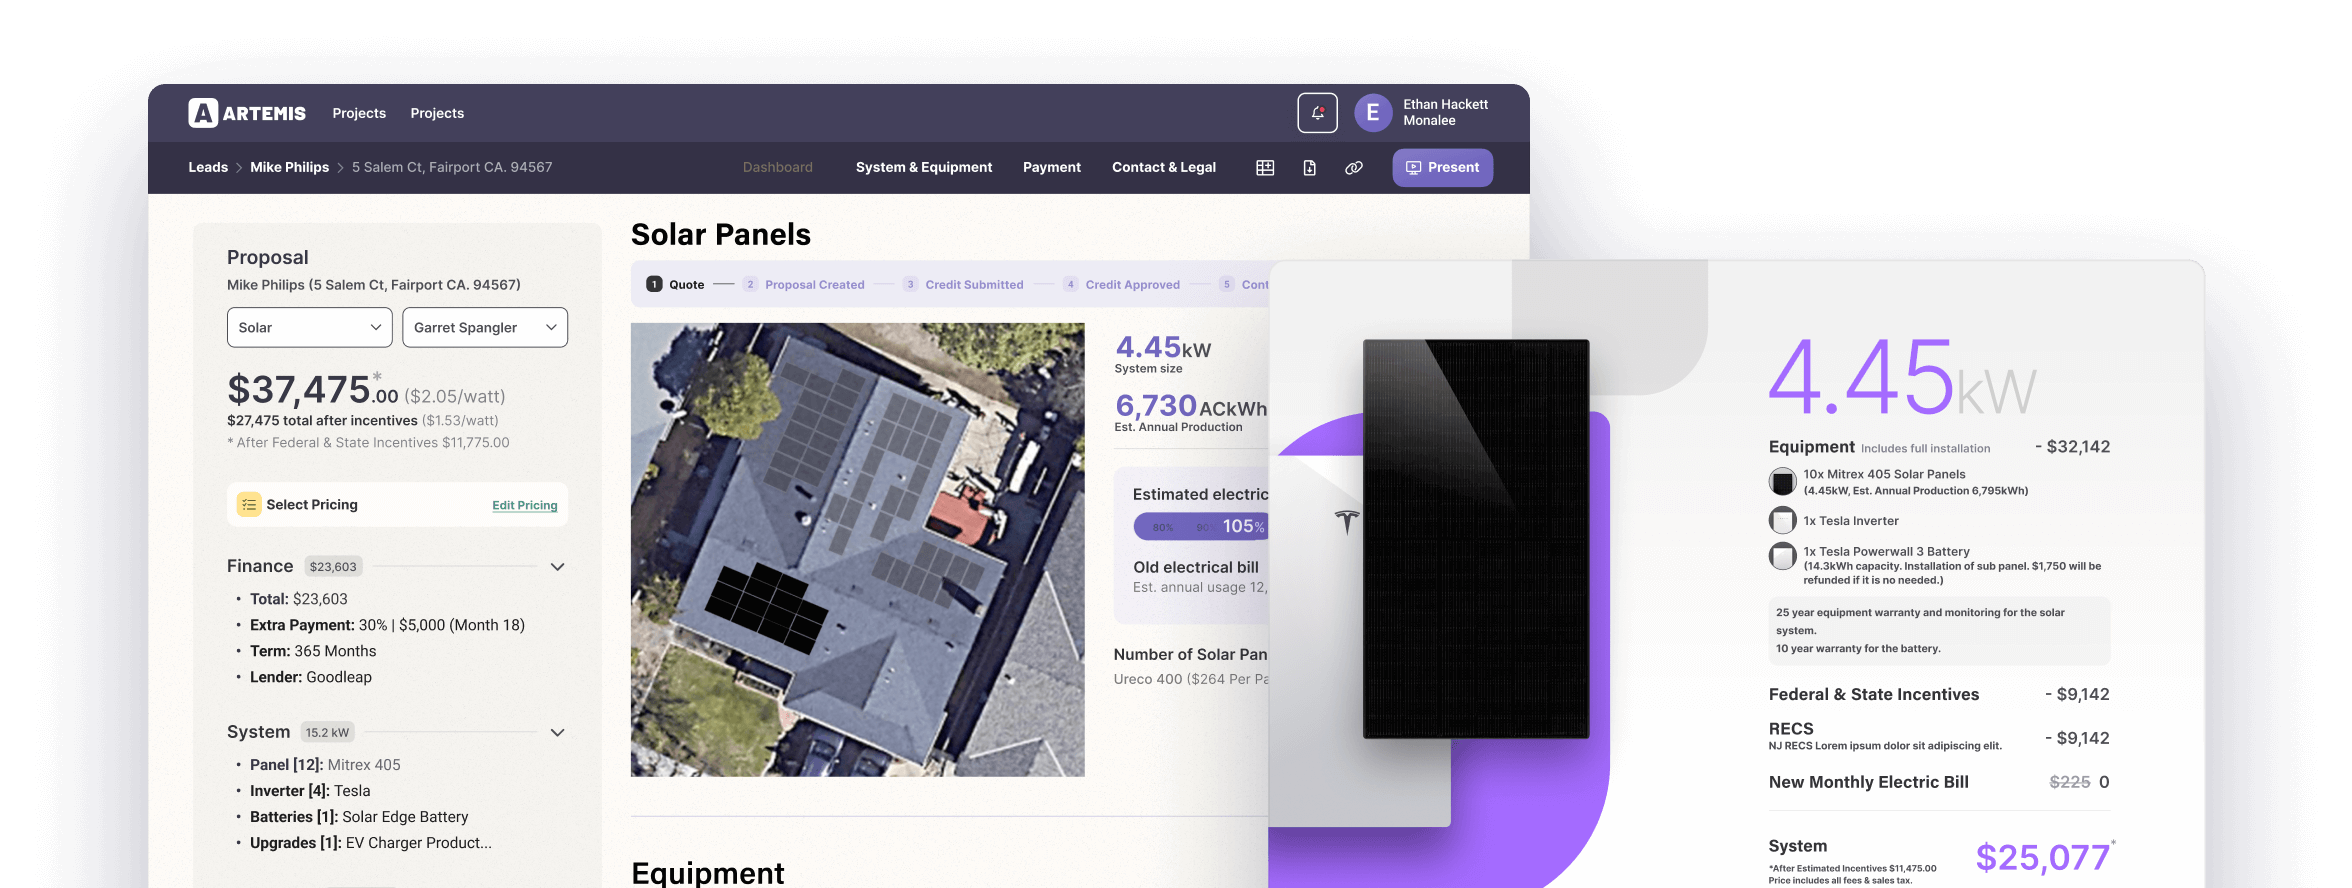Screen dimensions: 2352x888
Task: Click the New Monthly Electric Bill line
Action: [x=1939, y=783]
